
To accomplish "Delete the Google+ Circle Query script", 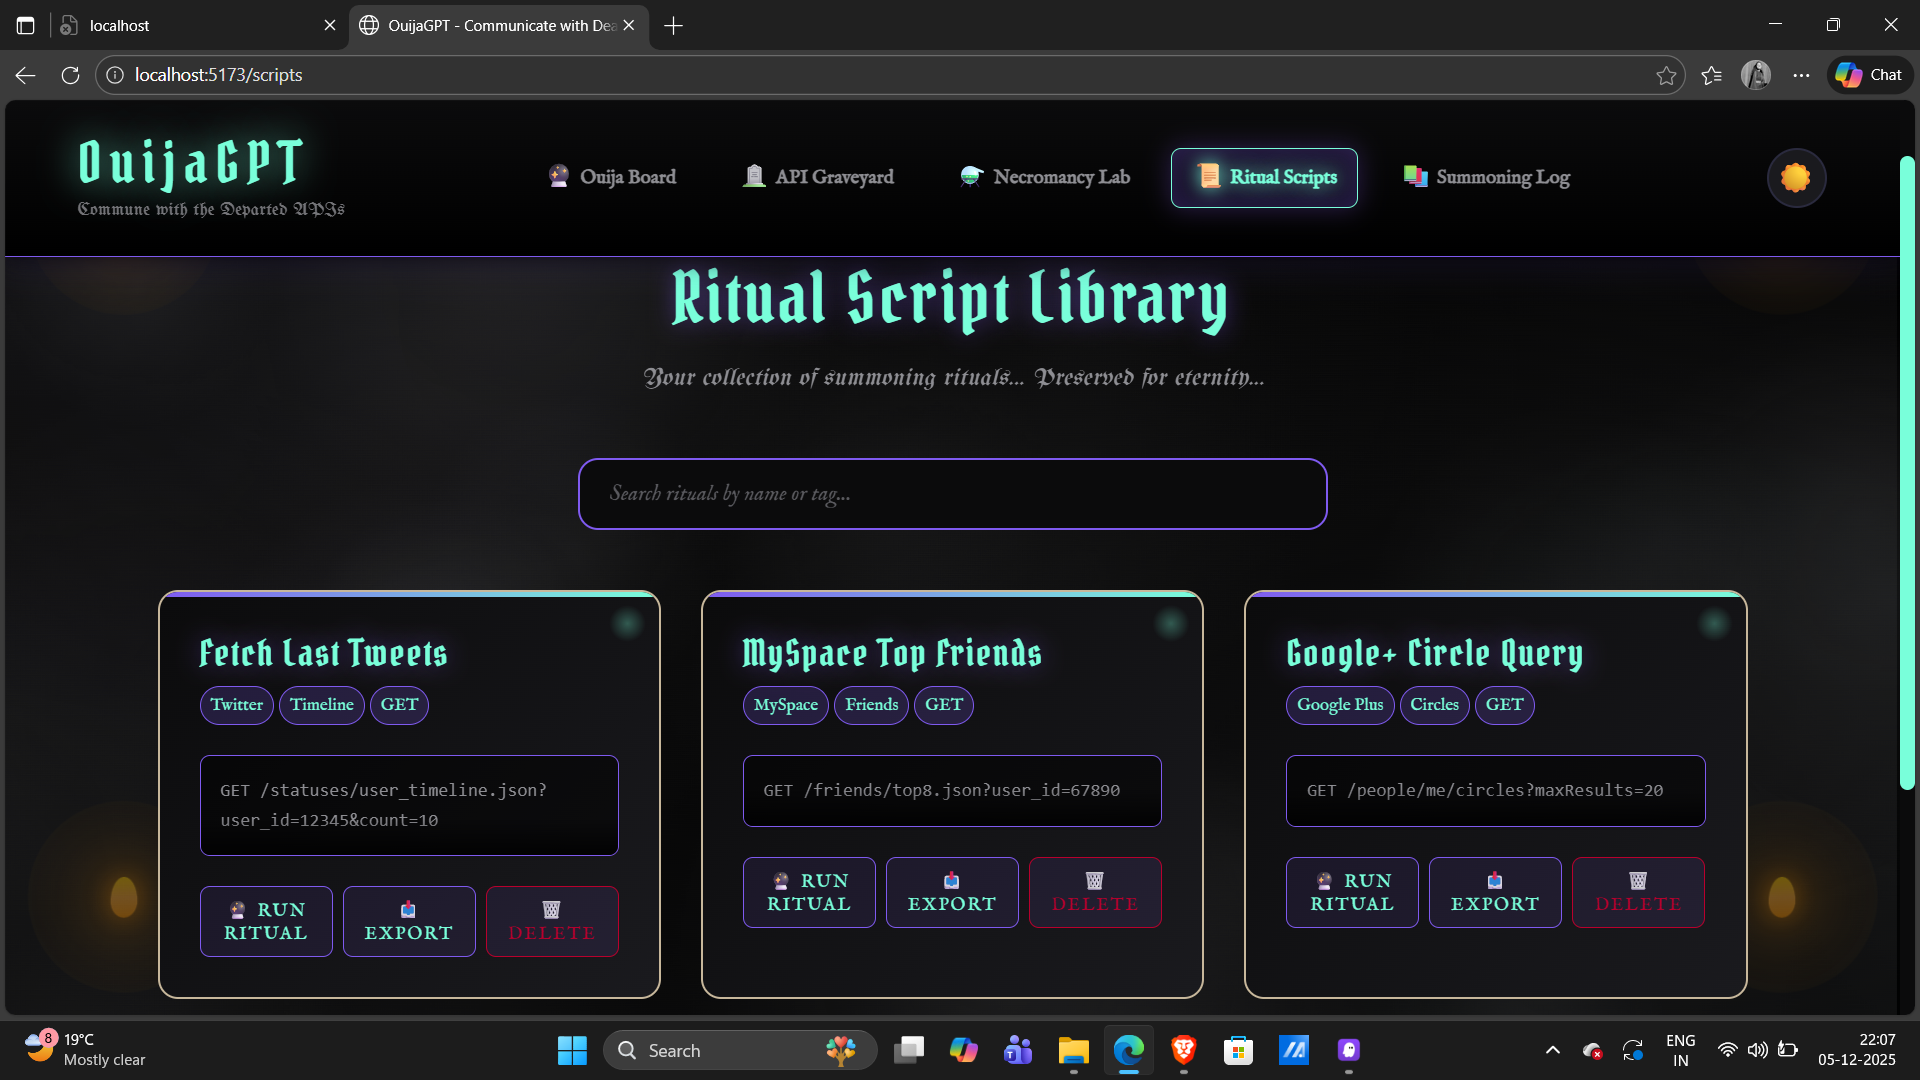I will pyautogui.click(x=1637, y=892).
